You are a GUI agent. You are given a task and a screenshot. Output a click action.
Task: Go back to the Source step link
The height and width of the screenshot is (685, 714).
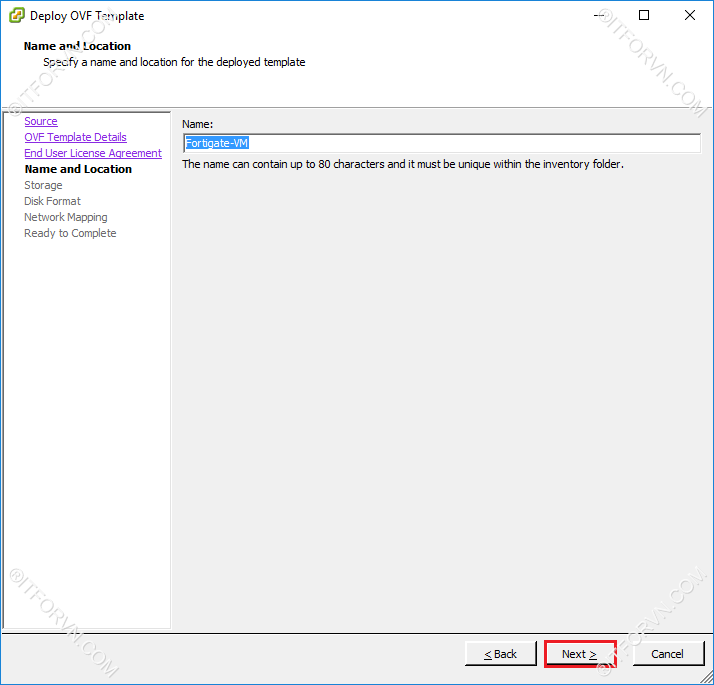pyautogui.click(x=41, y=121)
